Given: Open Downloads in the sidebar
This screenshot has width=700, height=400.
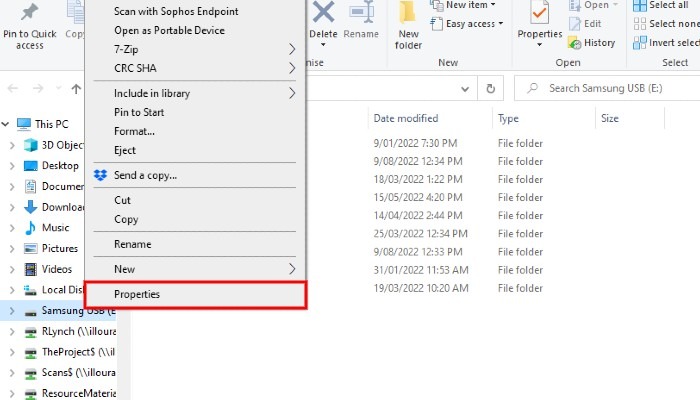Looking at the screenshot, I should tap(54, 207).
